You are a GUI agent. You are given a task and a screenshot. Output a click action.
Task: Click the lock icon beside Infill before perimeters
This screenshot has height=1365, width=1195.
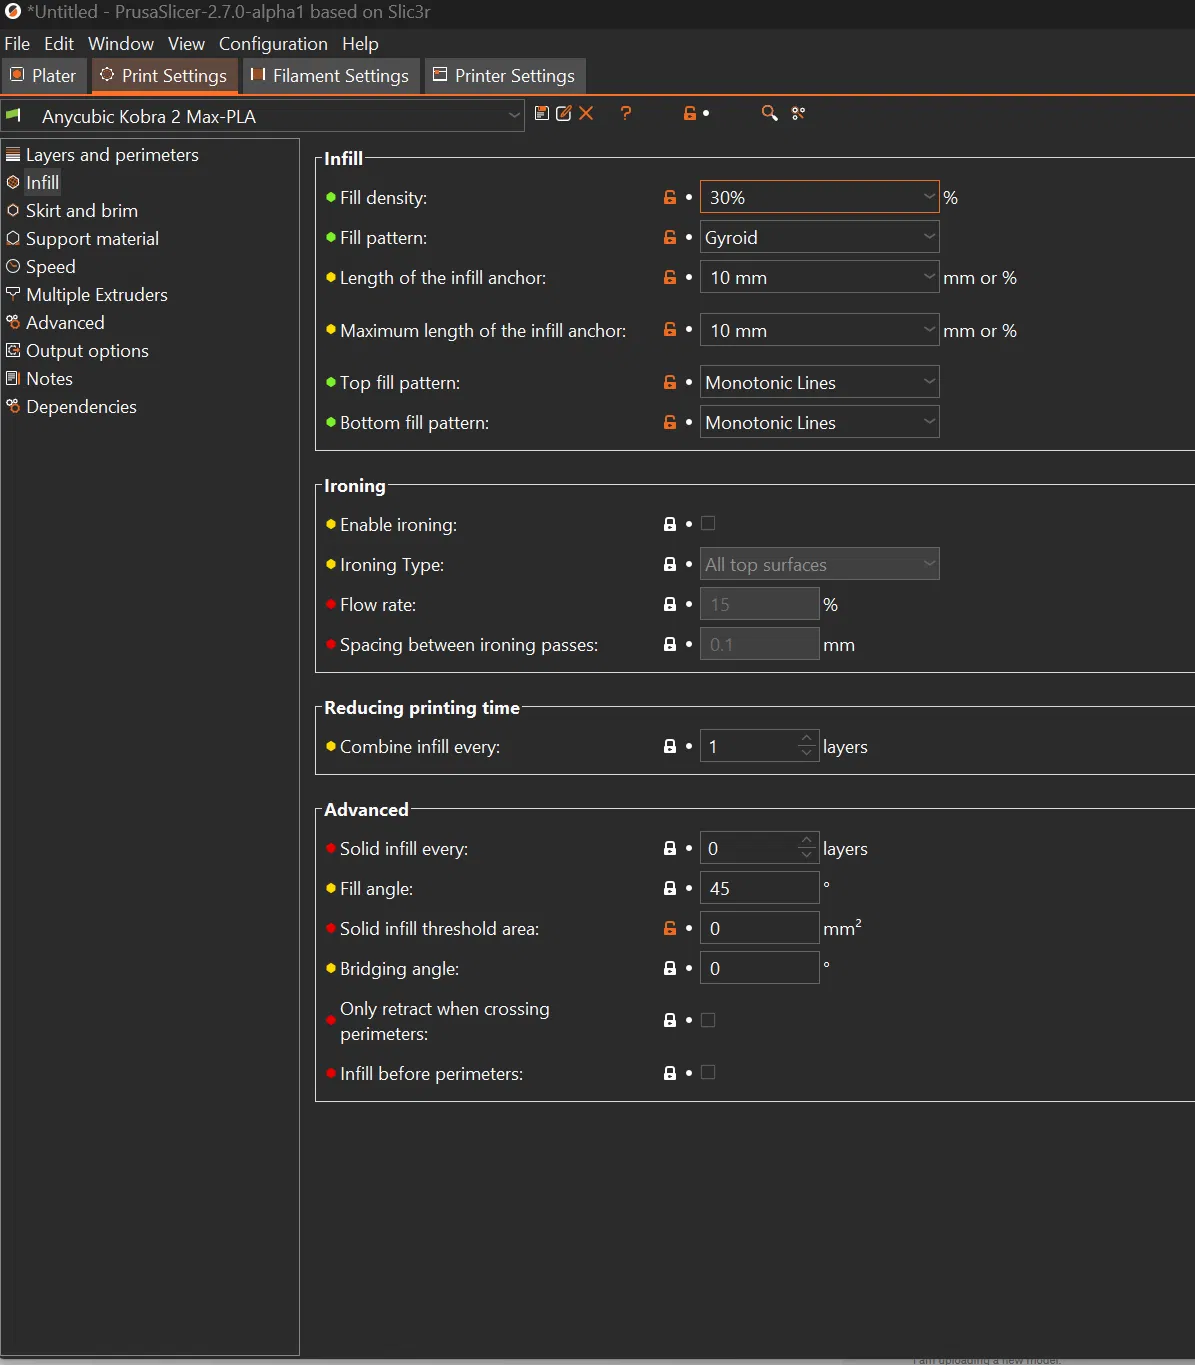pos(670,1073)
